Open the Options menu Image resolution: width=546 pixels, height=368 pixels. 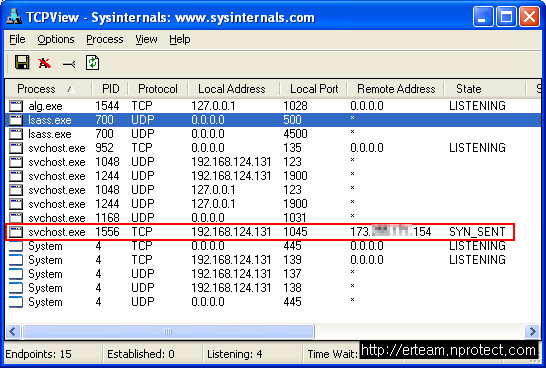(x=56, y=39)
